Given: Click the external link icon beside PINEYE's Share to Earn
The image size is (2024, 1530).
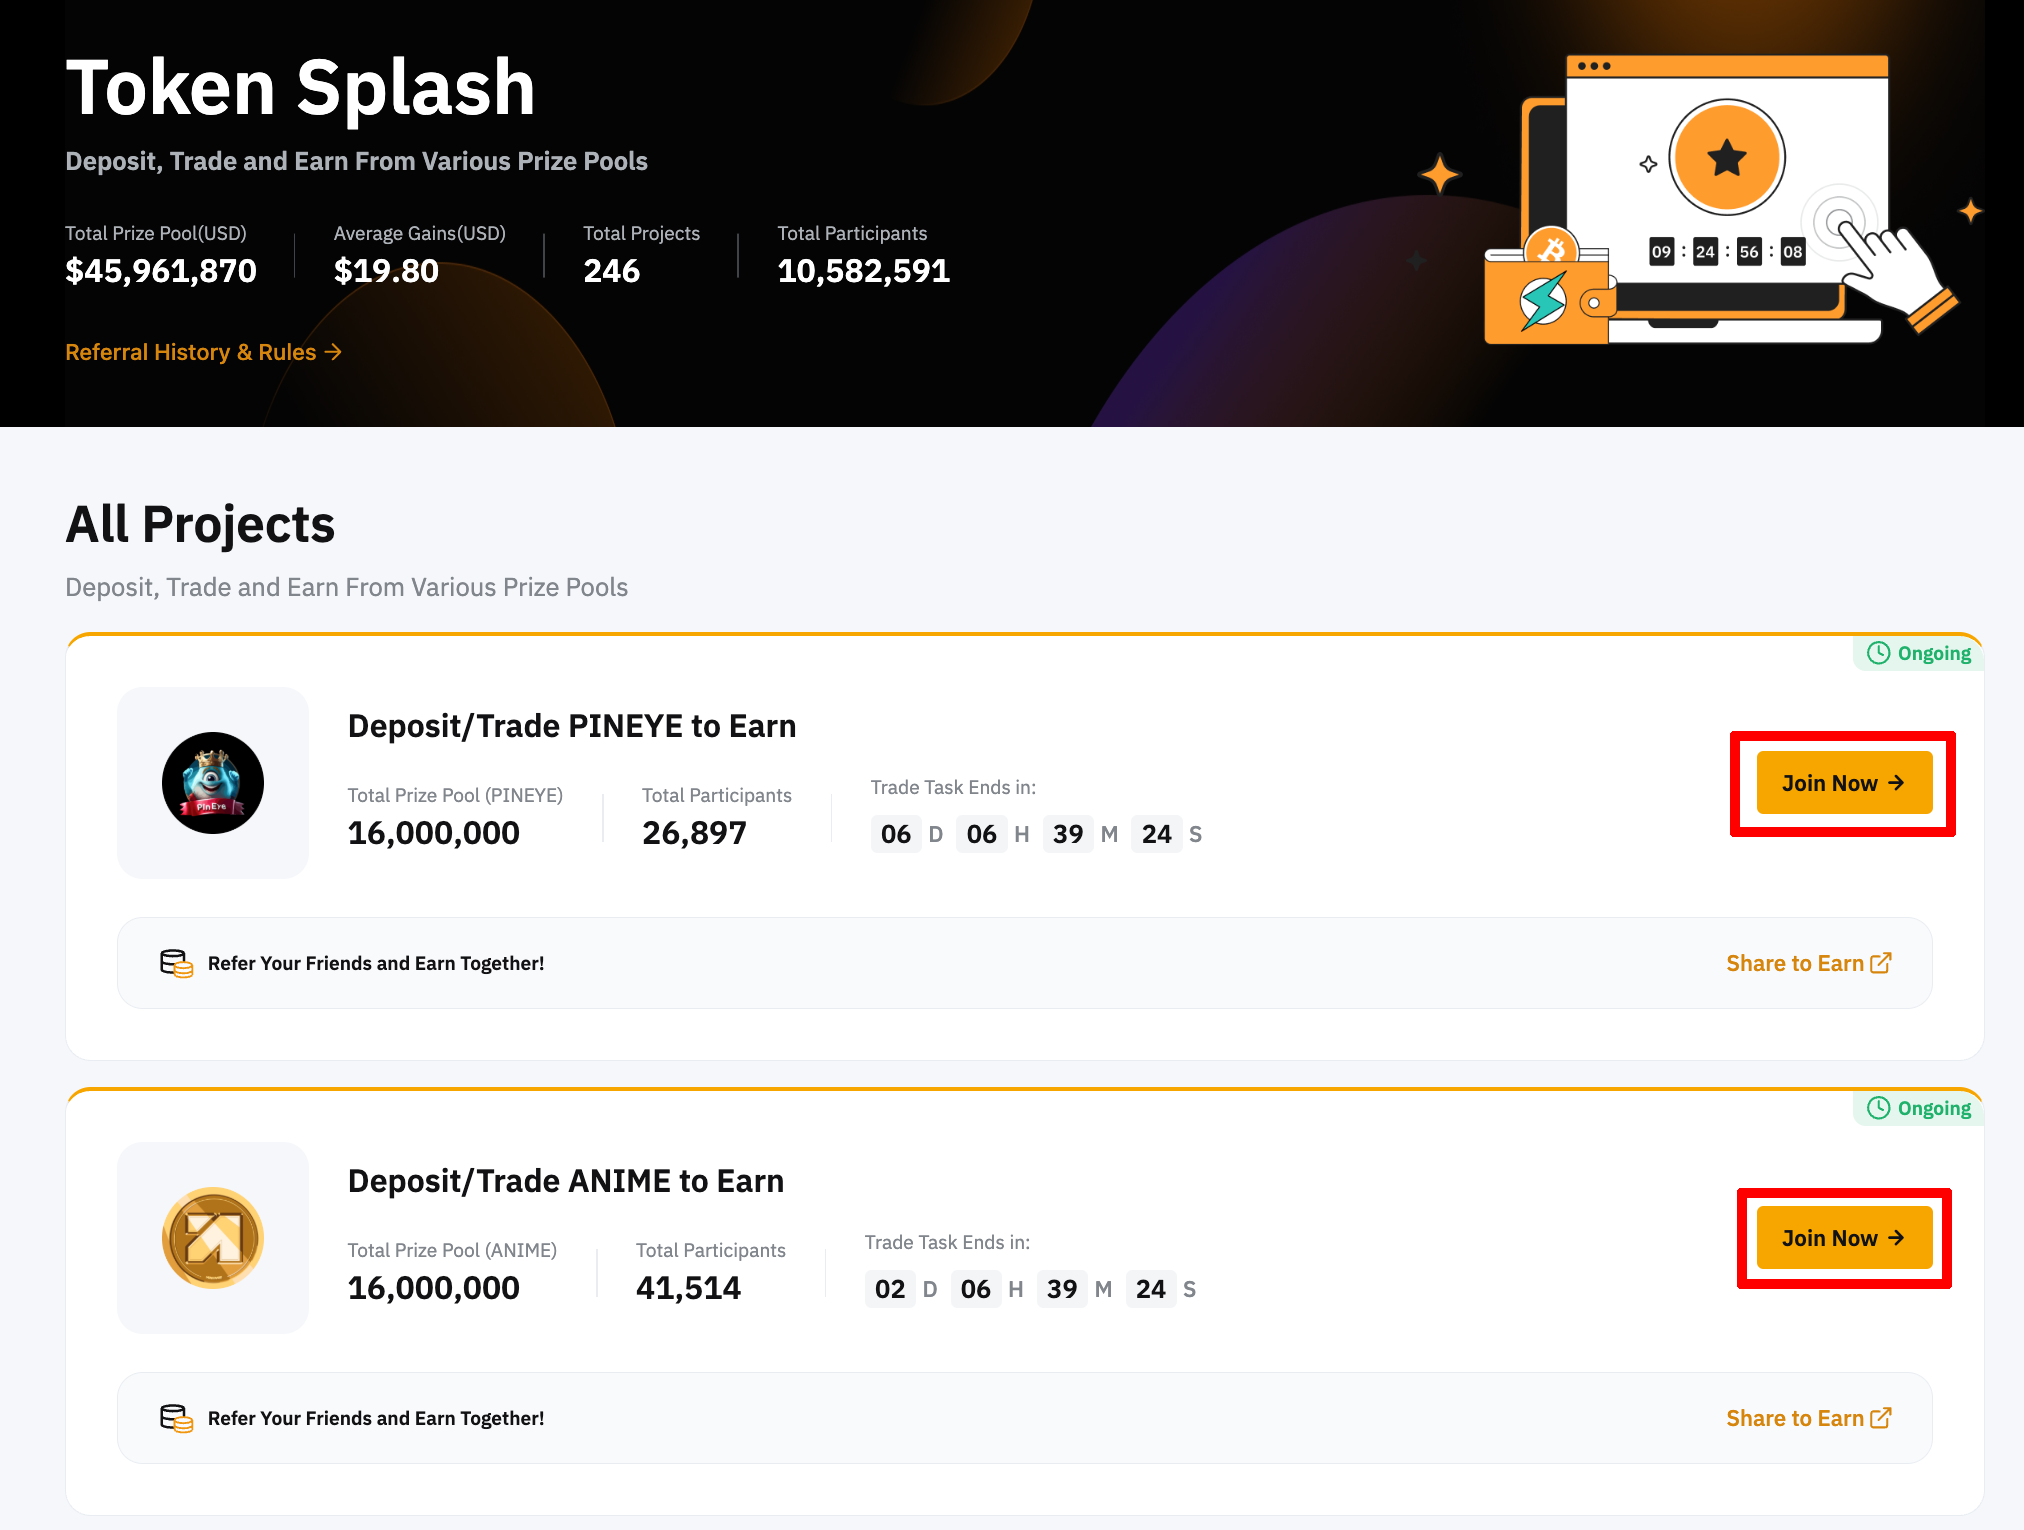Looking at the screenshot, I should tap(1881, 962).
